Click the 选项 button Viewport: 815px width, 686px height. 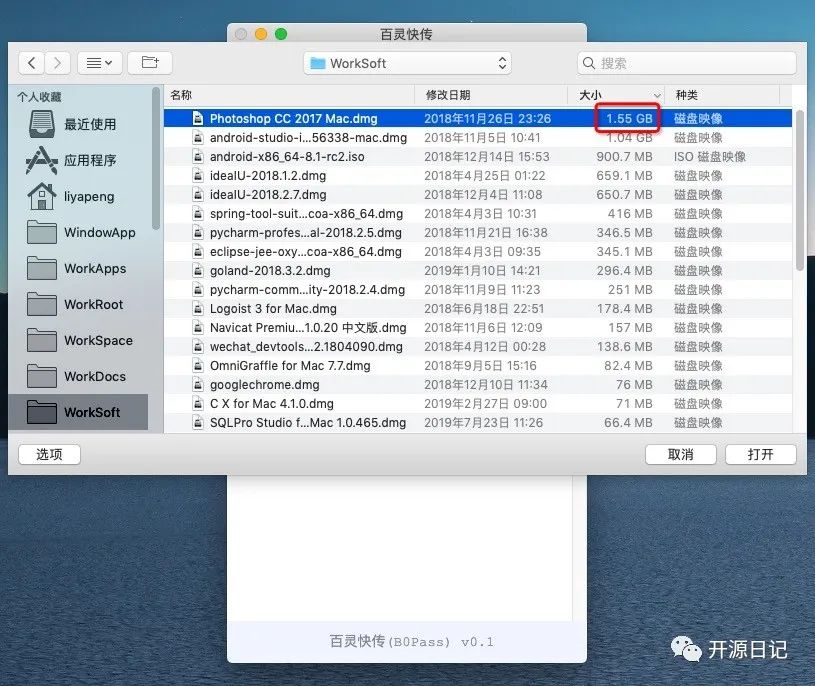click(48, 454)
